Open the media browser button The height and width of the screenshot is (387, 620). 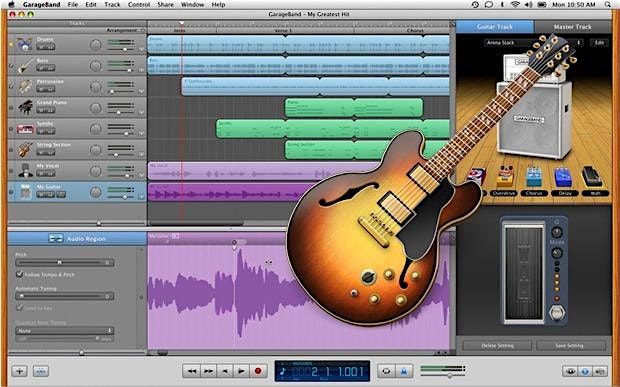[x=600, y=371]
